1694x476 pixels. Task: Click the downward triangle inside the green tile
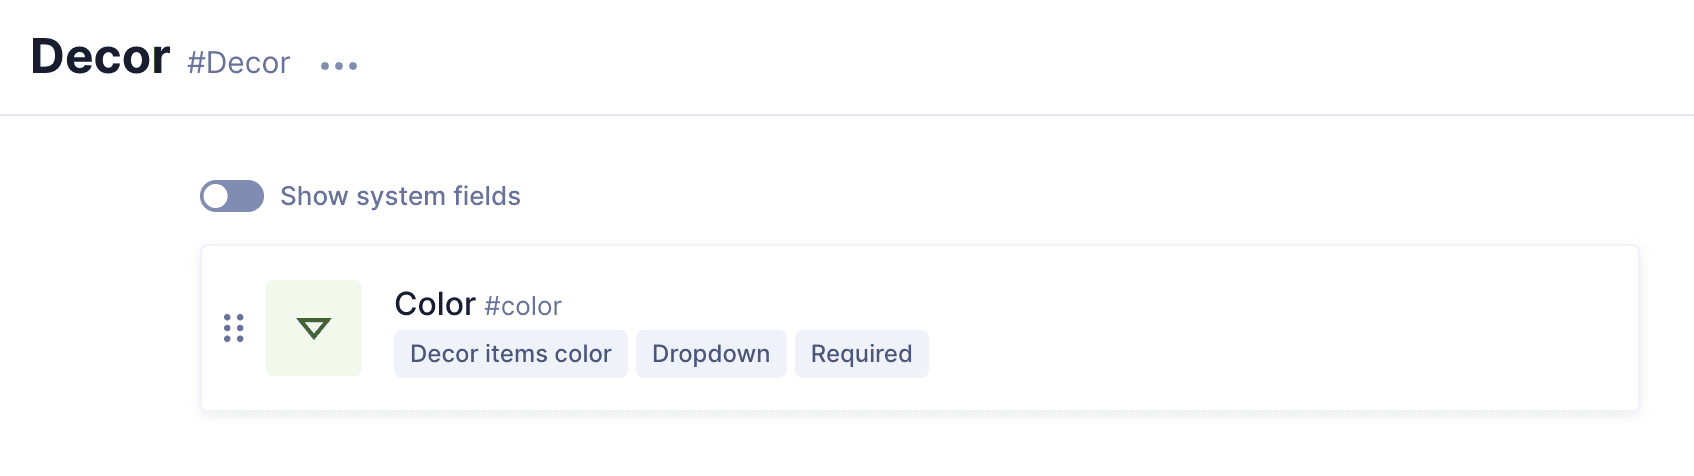[x=314, y=328]
